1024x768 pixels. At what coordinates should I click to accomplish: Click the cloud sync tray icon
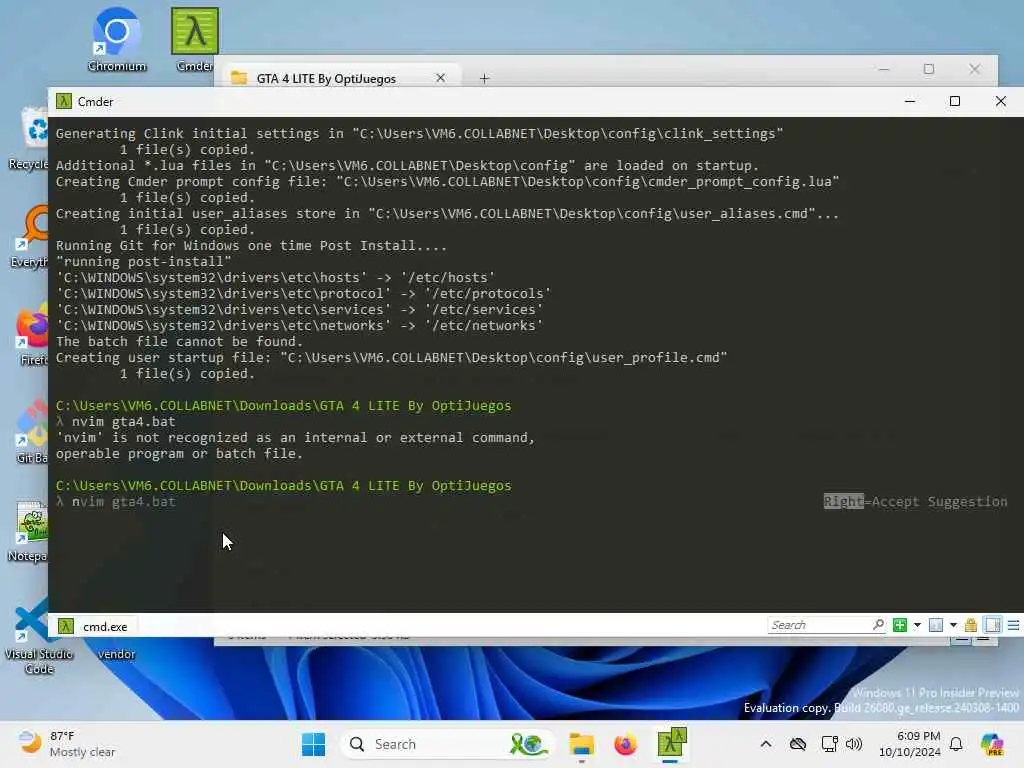tap(797, 744)
